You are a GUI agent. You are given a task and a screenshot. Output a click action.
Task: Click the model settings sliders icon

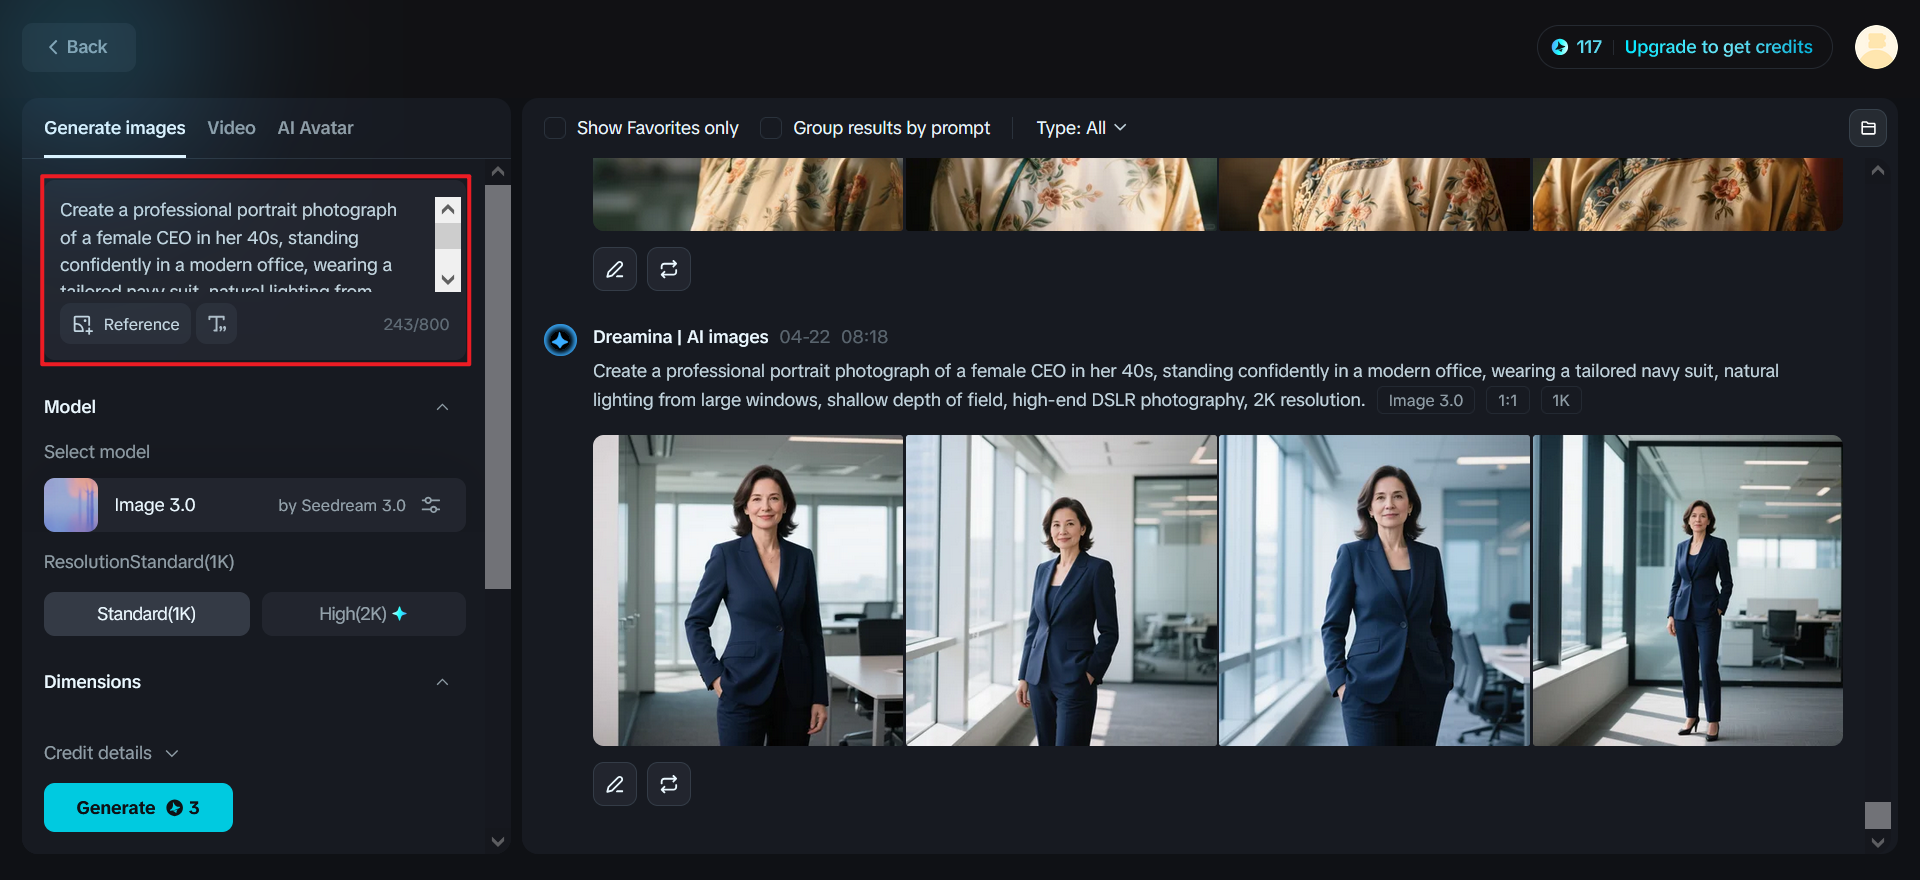click(431, 505)
